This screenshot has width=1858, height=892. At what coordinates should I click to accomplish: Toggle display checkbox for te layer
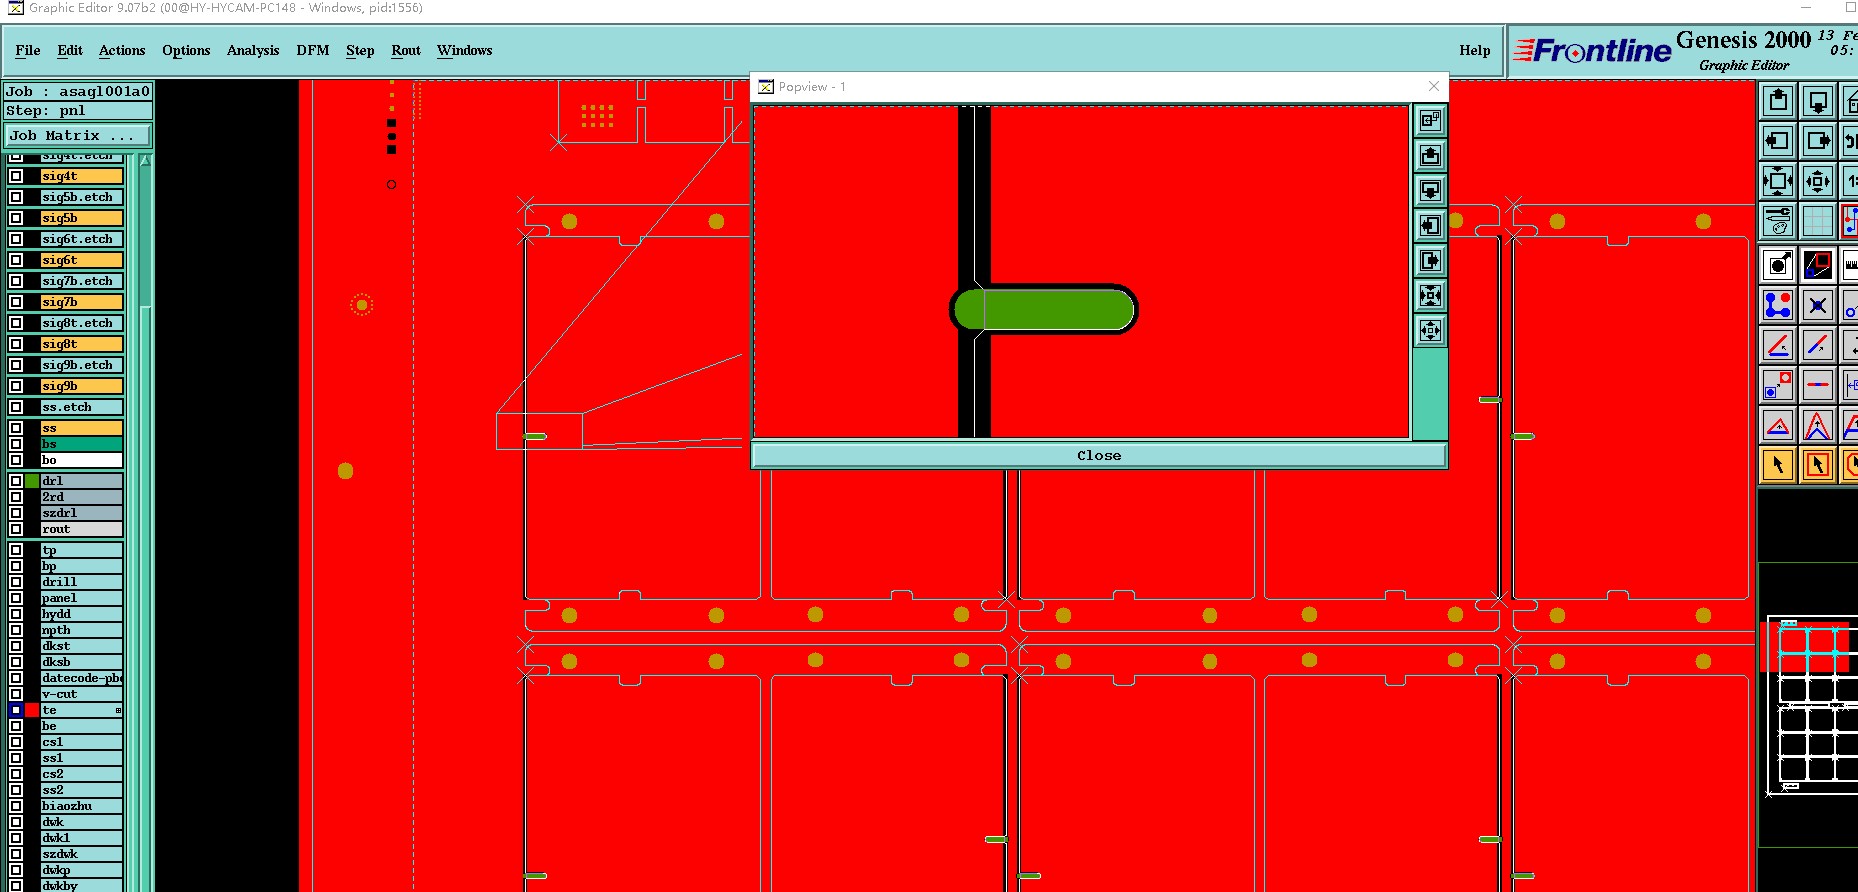(x=16, y=710)
